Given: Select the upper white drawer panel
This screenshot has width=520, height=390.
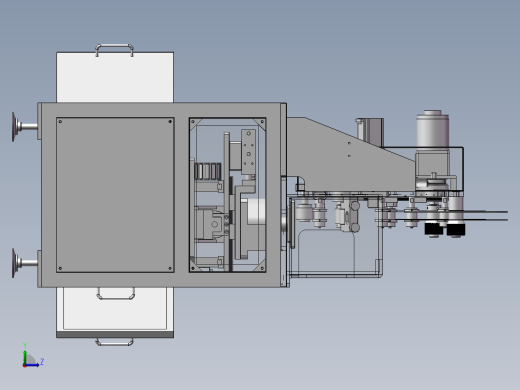Looking at the screenshot, I should tap(115, 77).
